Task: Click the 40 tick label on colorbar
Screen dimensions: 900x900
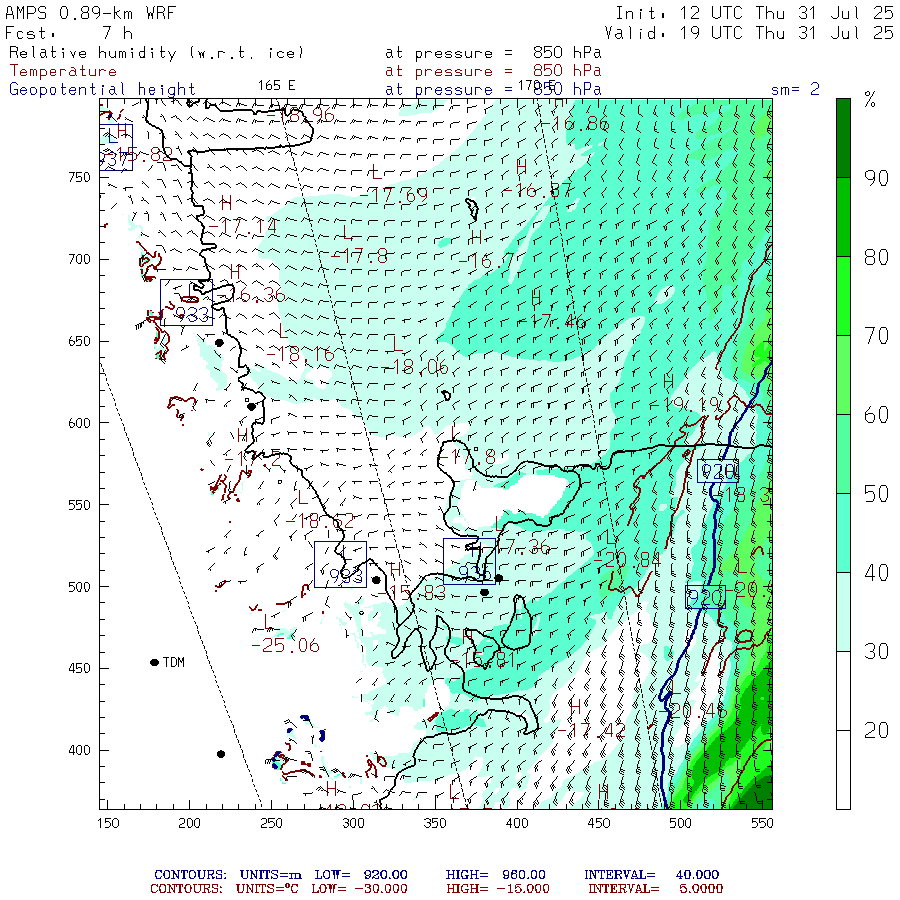Action: tap(876, 573)
